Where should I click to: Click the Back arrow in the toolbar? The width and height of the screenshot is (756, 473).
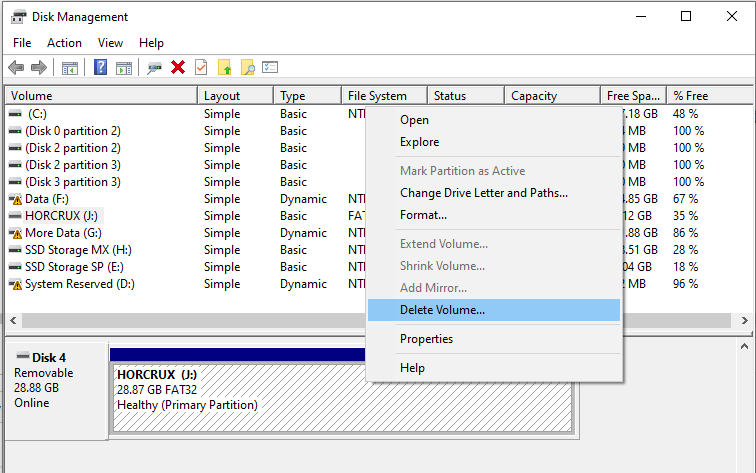pos(16,67)
